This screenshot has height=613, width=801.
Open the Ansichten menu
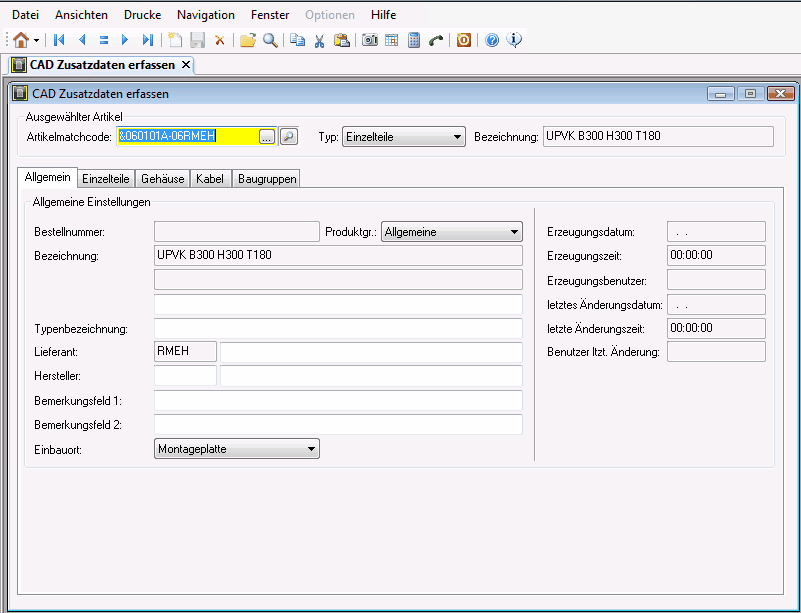click(82, 15)
